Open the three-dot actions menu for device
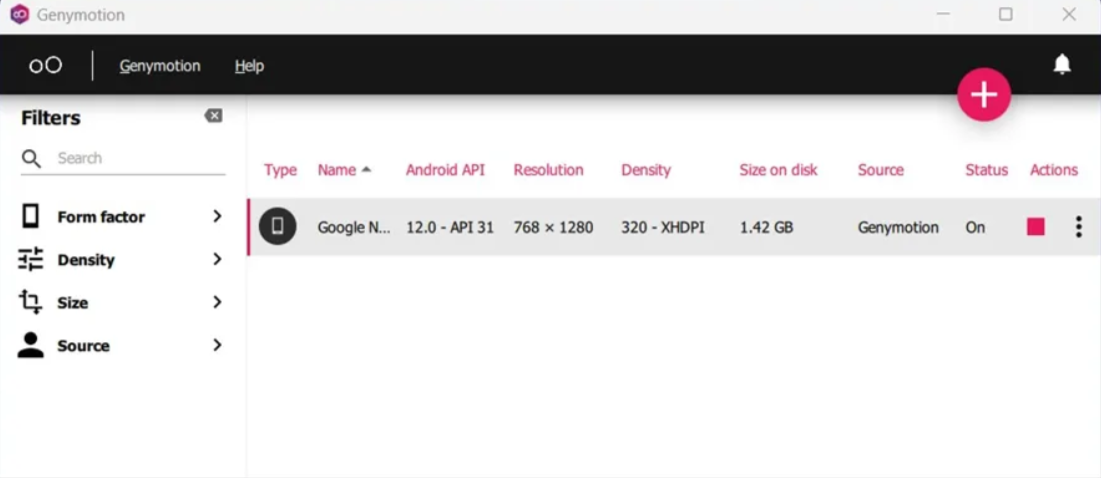This screenshot has width=1101, height=478. point(1078,227)
